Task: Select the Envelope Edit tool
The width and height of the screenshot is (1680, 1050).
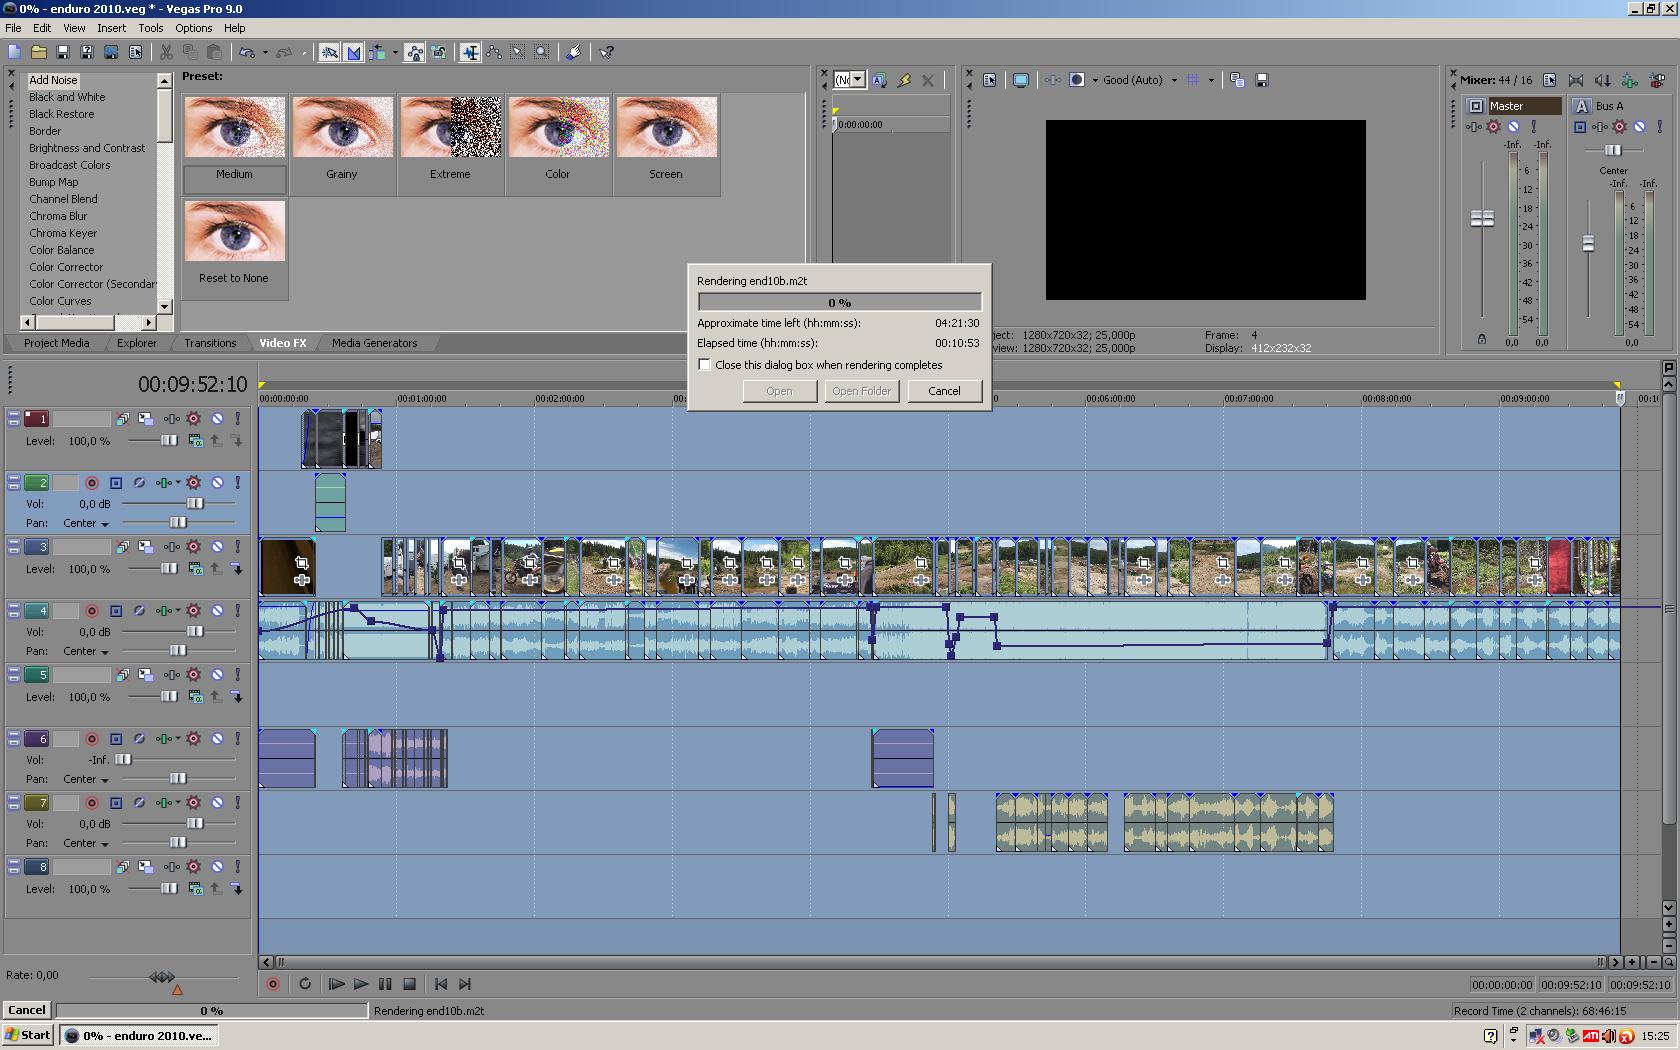Action: point(494,52)
